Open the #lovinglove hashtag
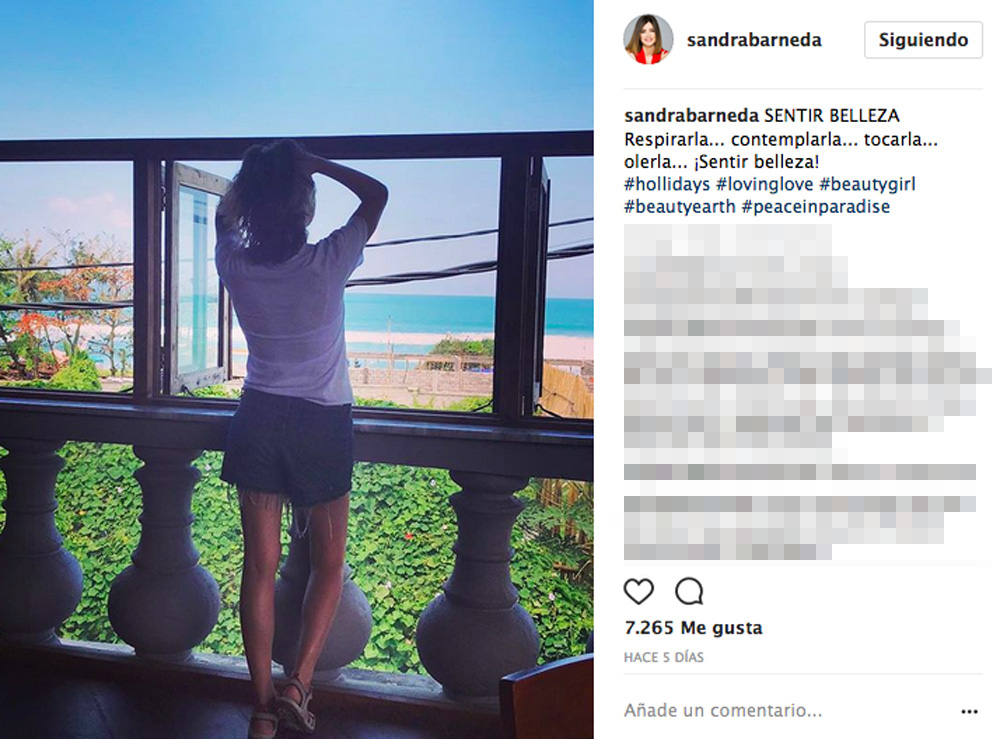Image resolution: width=1000 pixels, height=739 pixels. [x=765, y=184]
